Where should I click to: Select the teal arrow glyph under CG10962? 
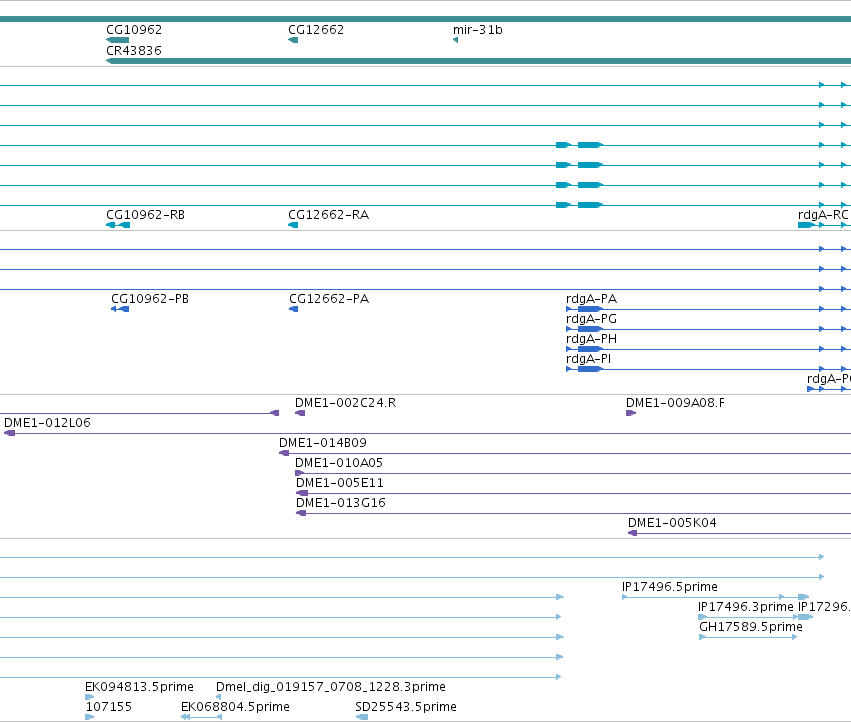coord(118,40)
